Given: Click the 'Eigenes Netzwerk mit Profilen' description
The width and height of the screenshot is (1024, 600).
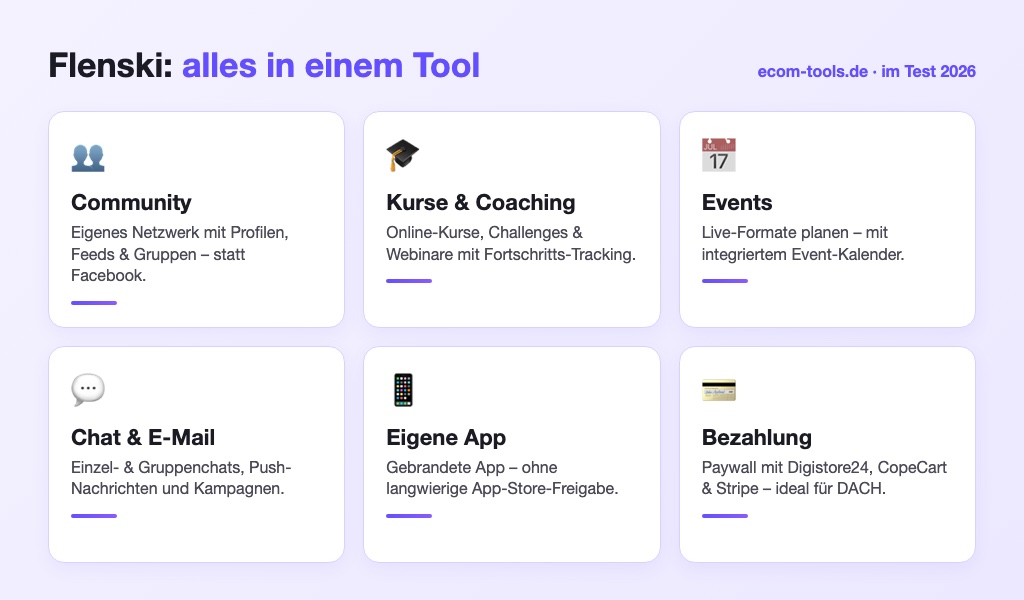Looking at the screenshot, I should pos(180,254).
